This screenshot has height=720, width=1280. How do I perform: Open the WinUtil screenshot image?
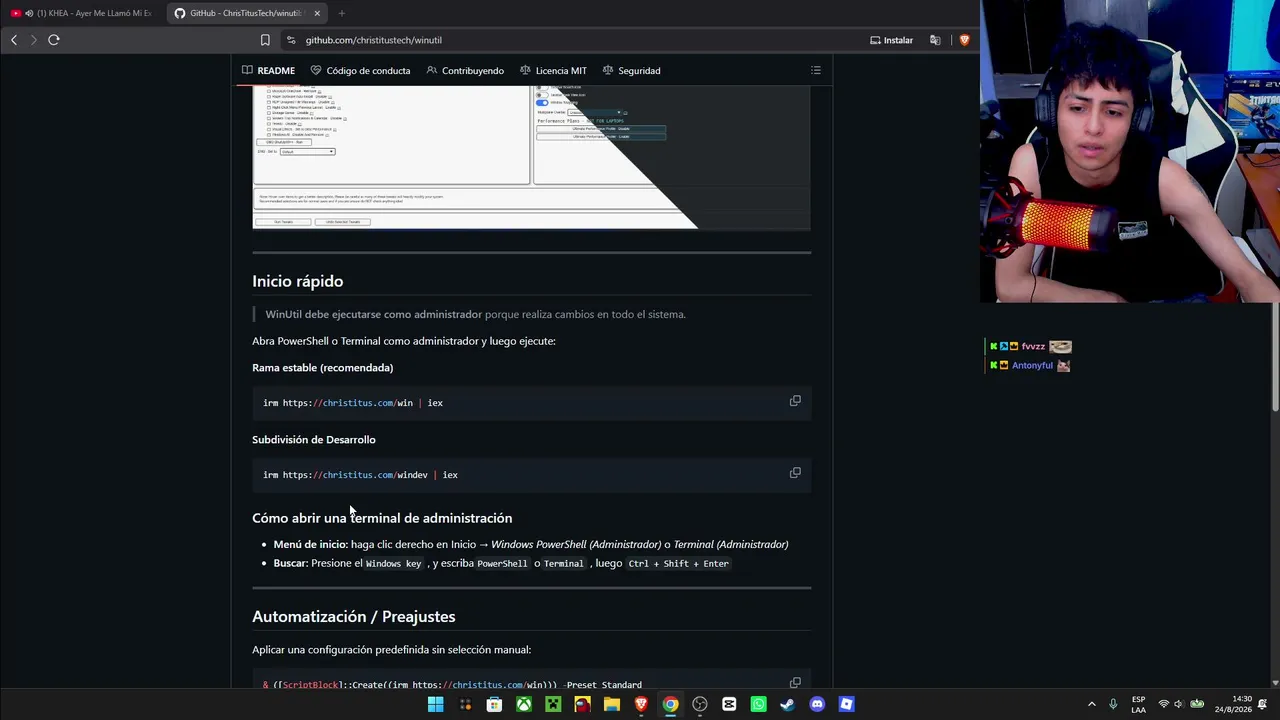coord(531,157)
